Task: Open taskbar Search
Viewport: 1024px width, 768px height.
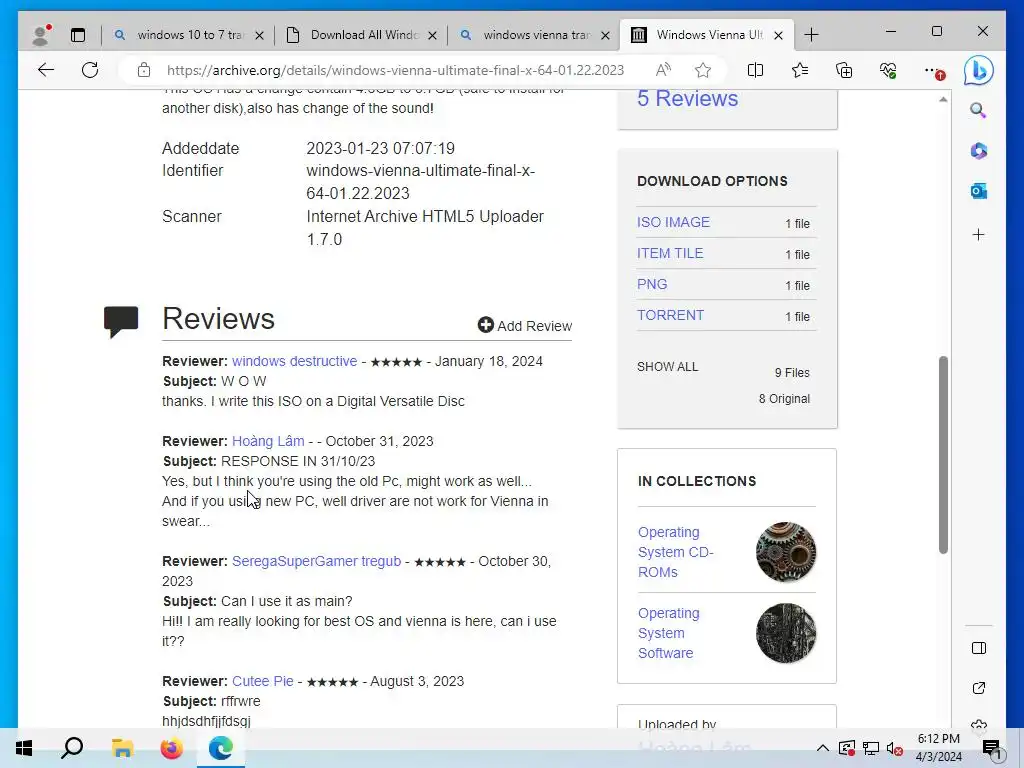Action: click(72, 748)
